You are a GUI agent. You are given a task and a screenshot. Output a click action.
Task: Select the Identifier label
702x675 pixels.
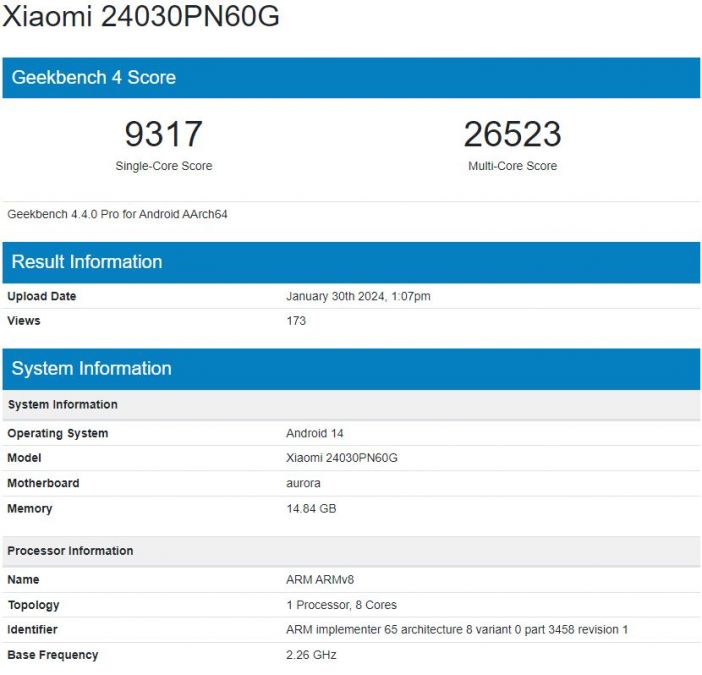coord(32,629)
